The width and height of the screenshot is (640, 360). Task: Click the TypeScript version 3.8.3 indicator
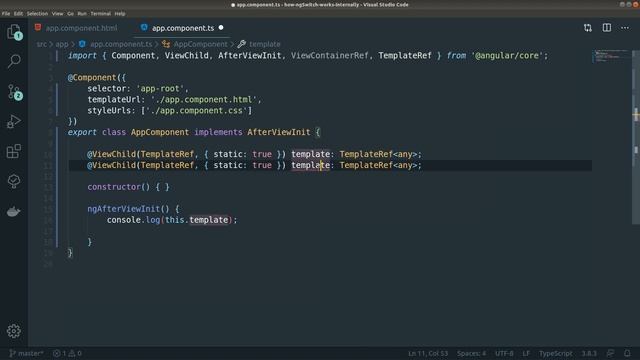(589, 353)
